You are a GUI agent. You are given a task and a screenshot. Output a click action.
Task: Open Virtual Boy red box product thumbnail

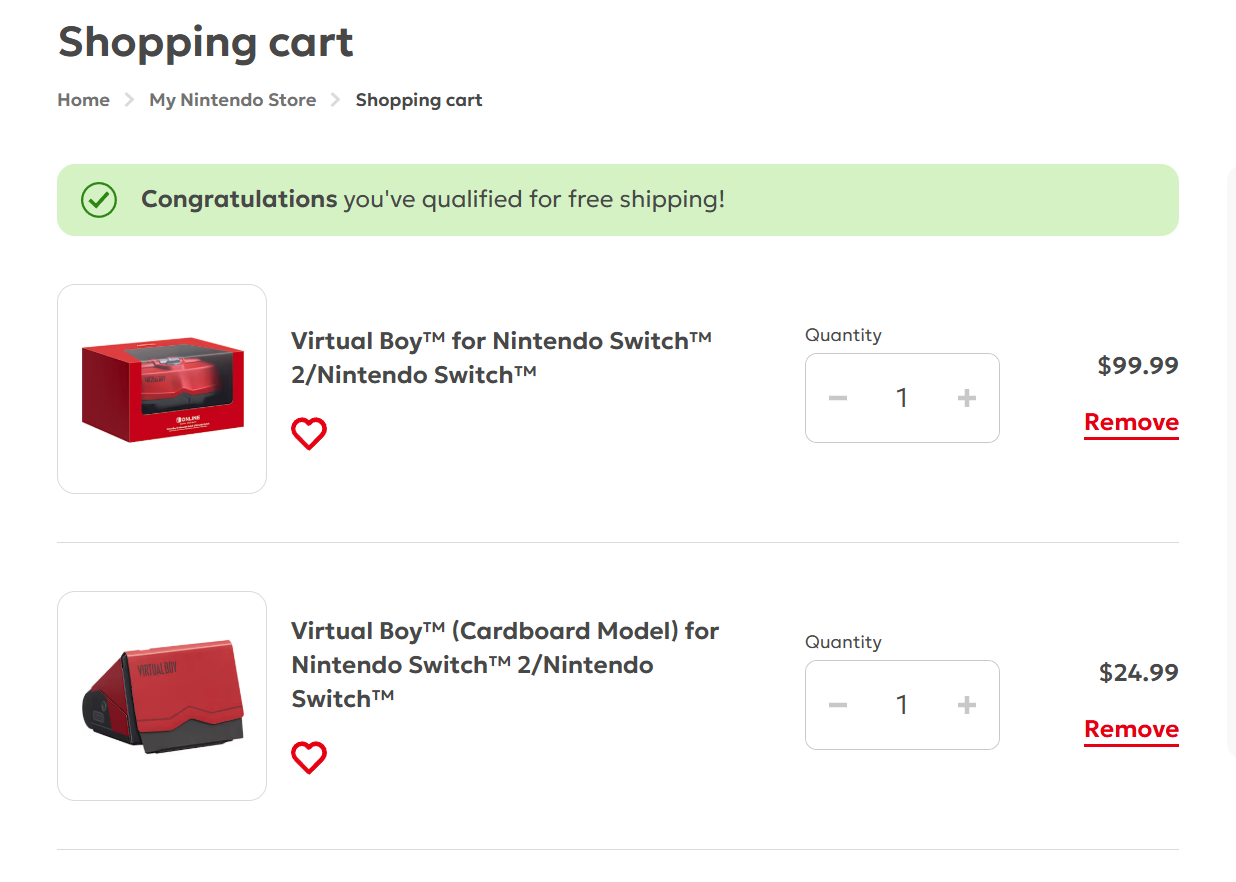(162, 389)
